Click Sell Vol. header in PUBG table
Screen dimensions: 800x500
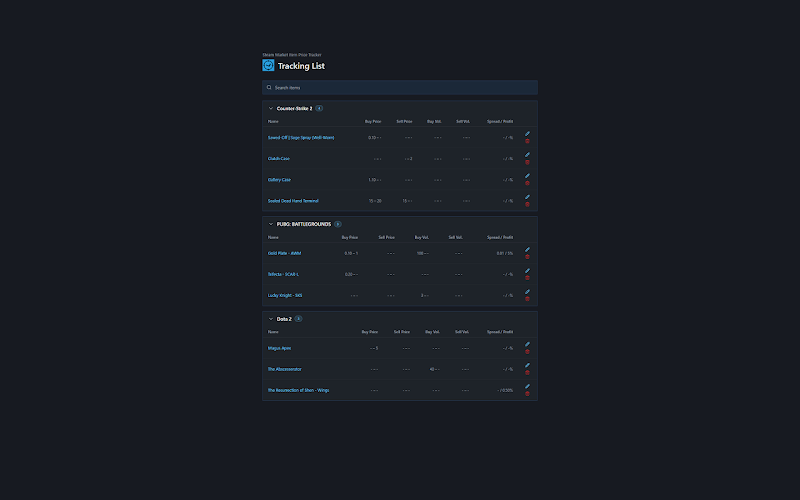[456, 237]
